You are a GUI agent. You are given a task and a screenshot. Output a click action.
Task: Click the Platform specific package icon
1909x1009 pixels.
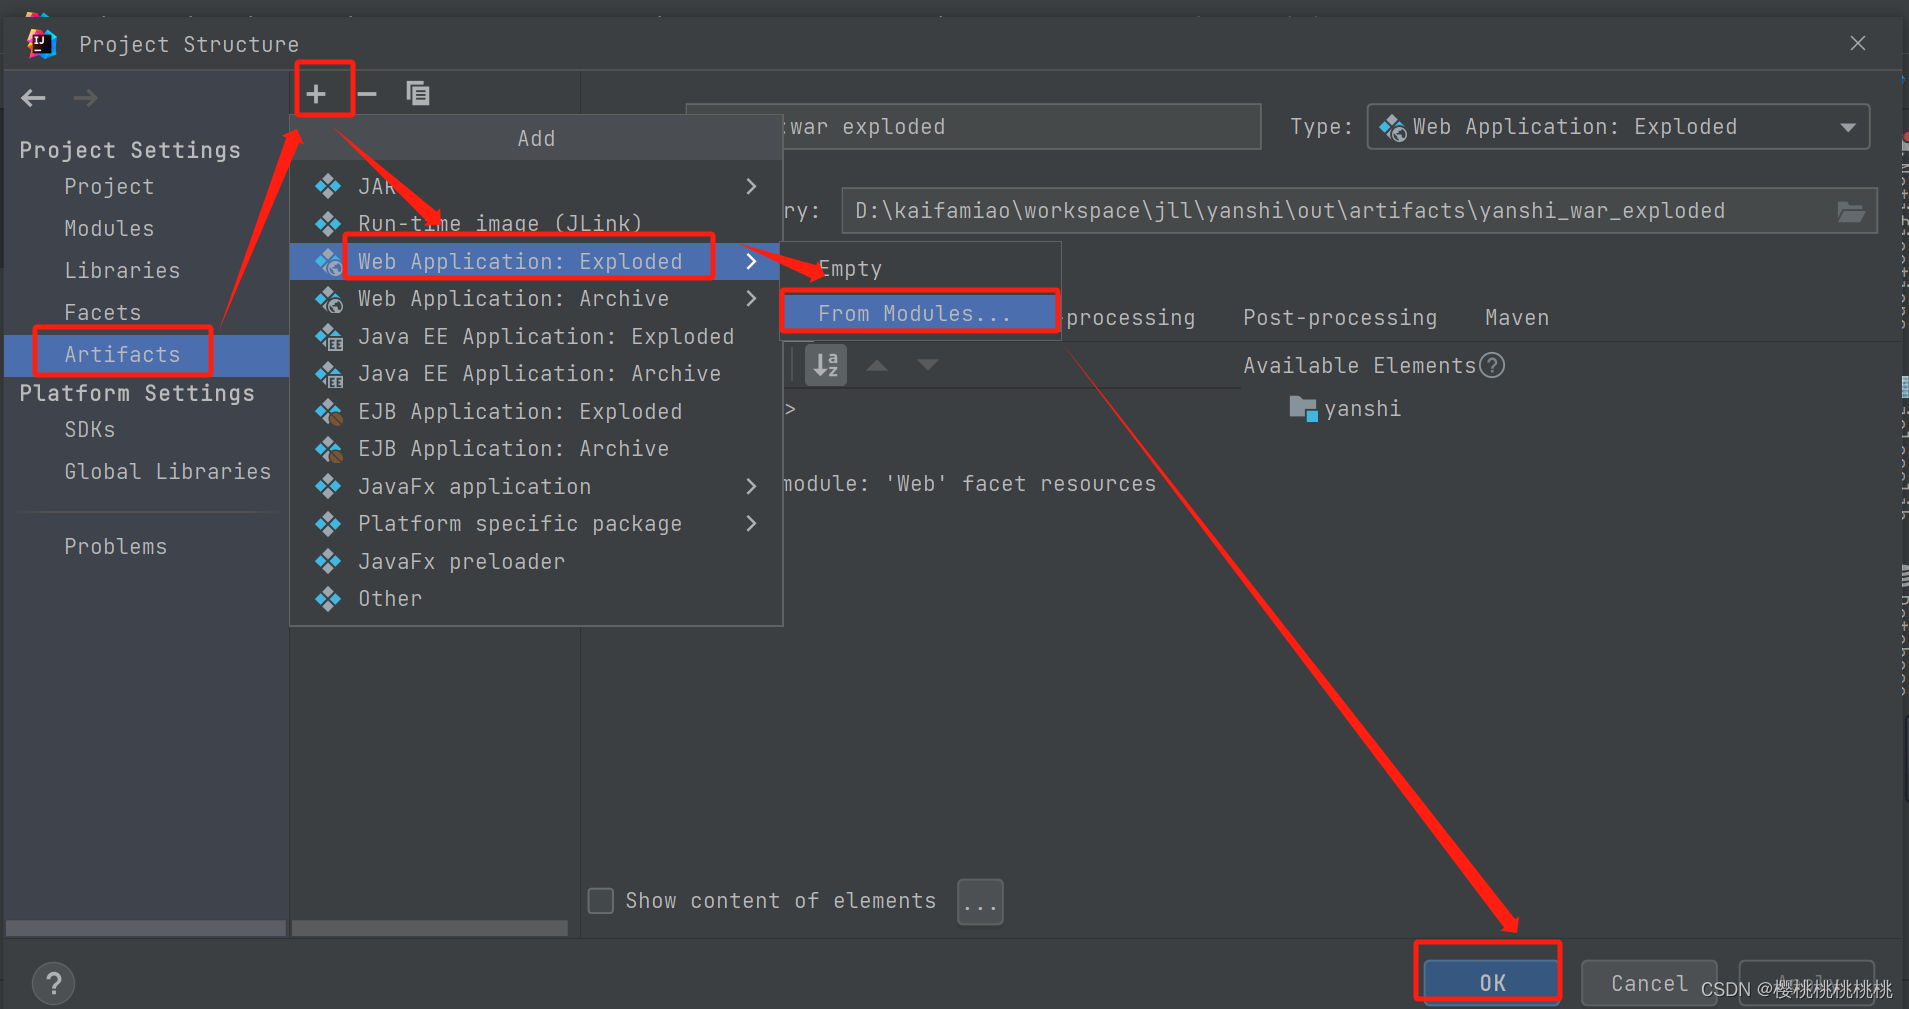328,524
